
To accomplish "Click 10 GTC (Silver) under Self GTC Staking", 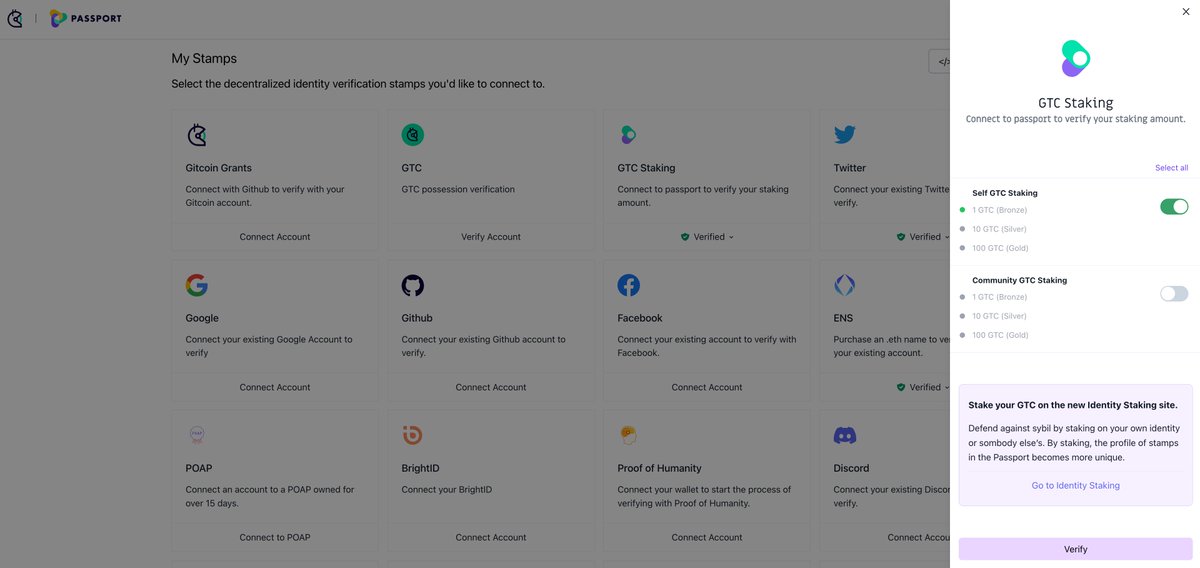I will point(1000,229).
